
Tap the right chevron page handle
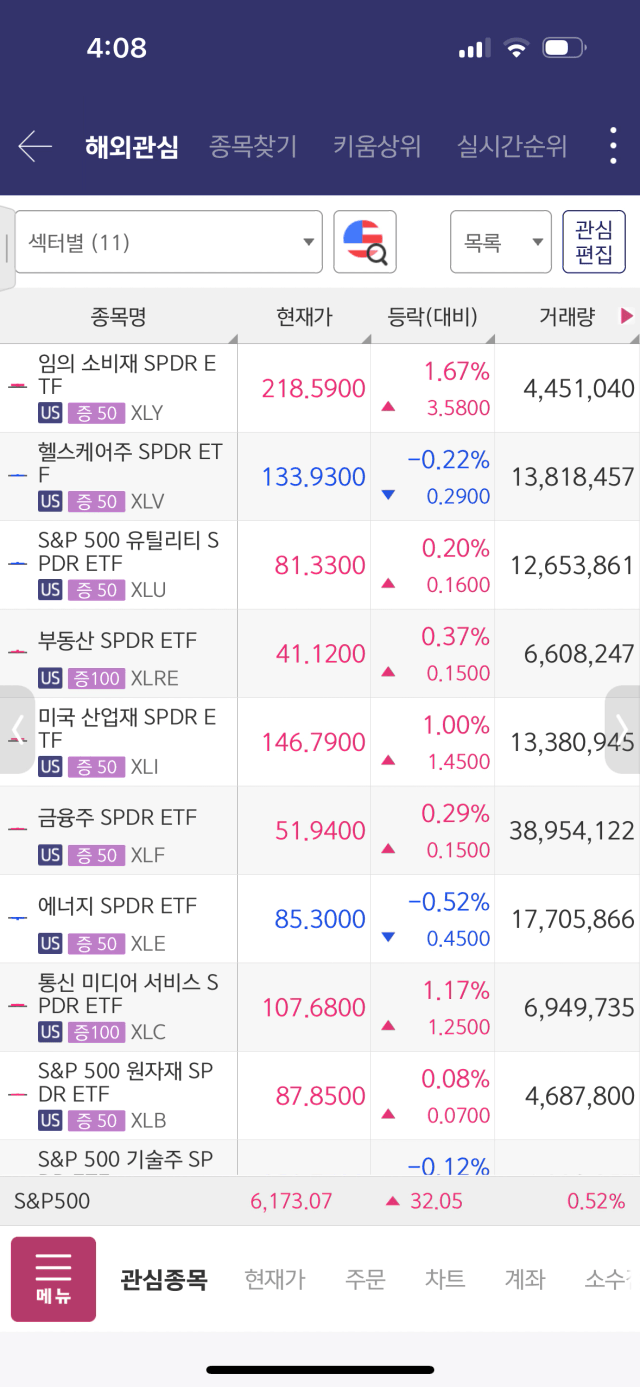click(x=622, y=729)
